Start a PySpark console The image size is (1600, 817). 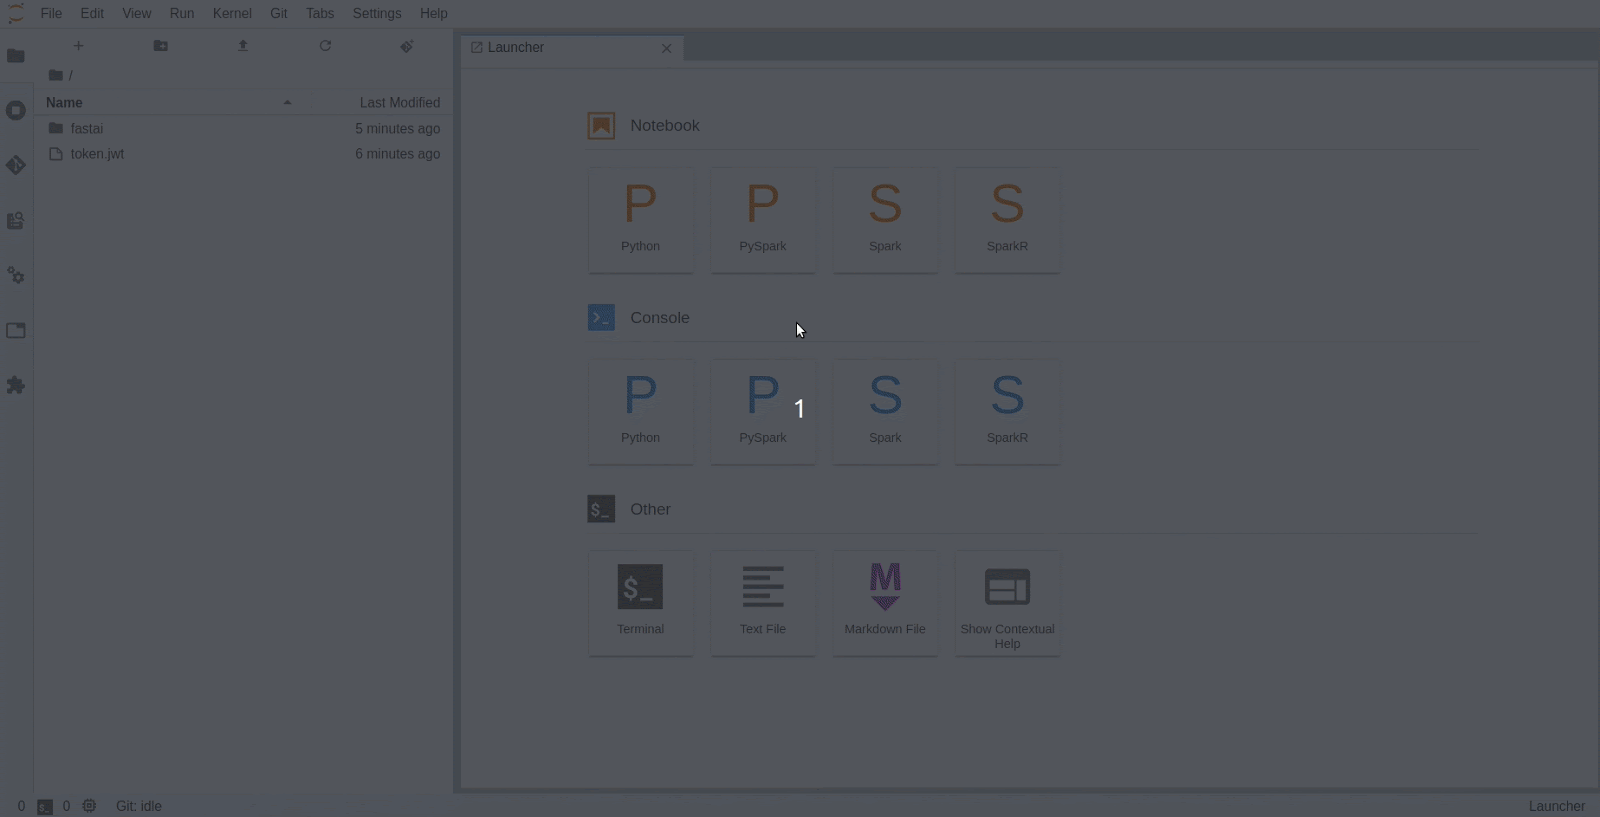click(762, 411)
